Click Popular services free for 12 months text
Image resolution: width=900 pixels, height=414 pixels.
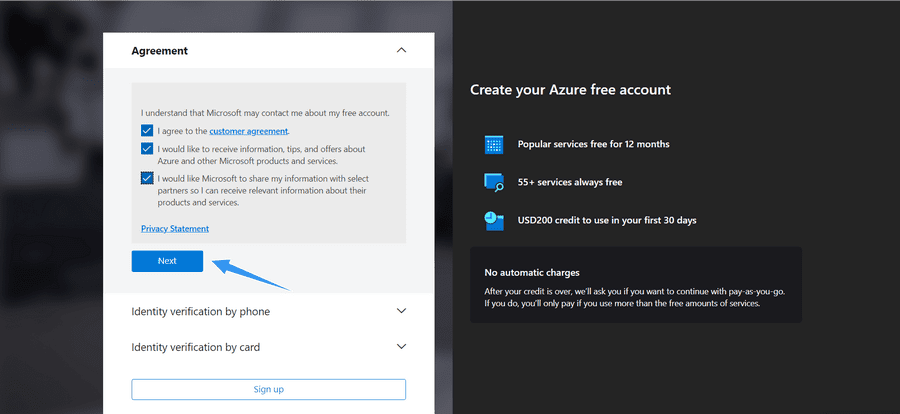tap(593, 144)
